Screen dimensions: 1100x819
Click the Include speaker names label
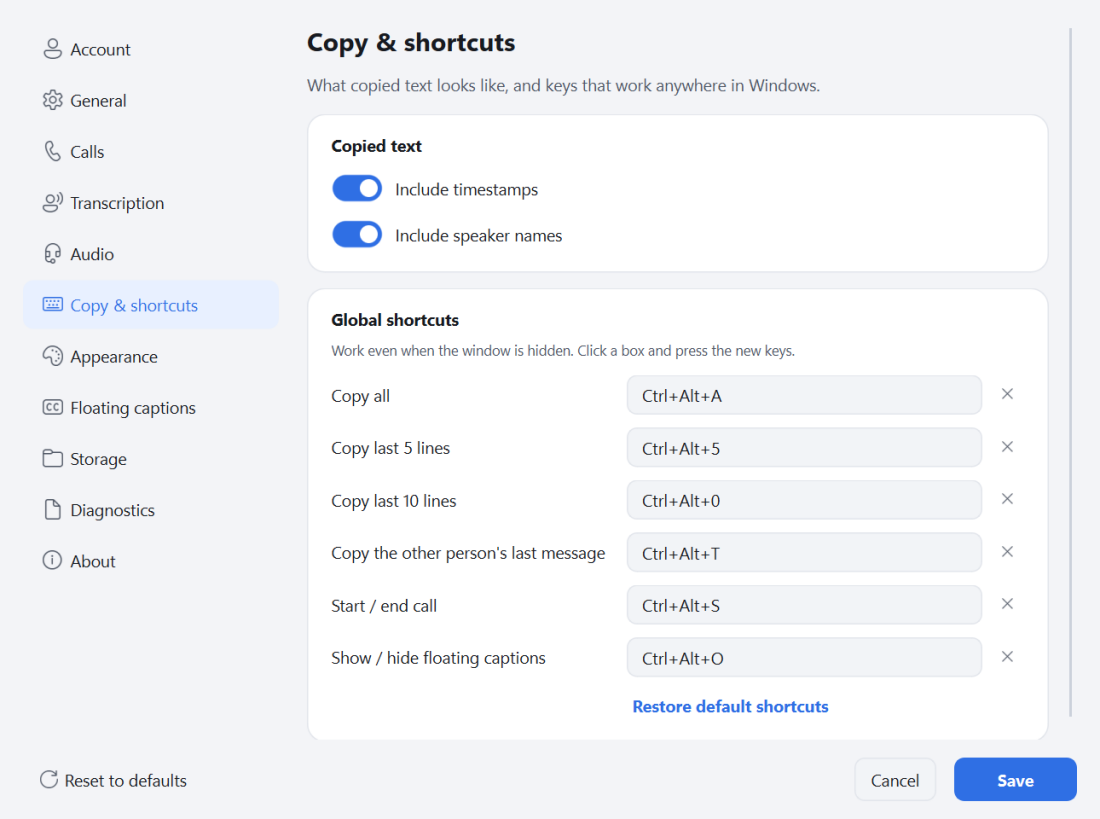478,236
